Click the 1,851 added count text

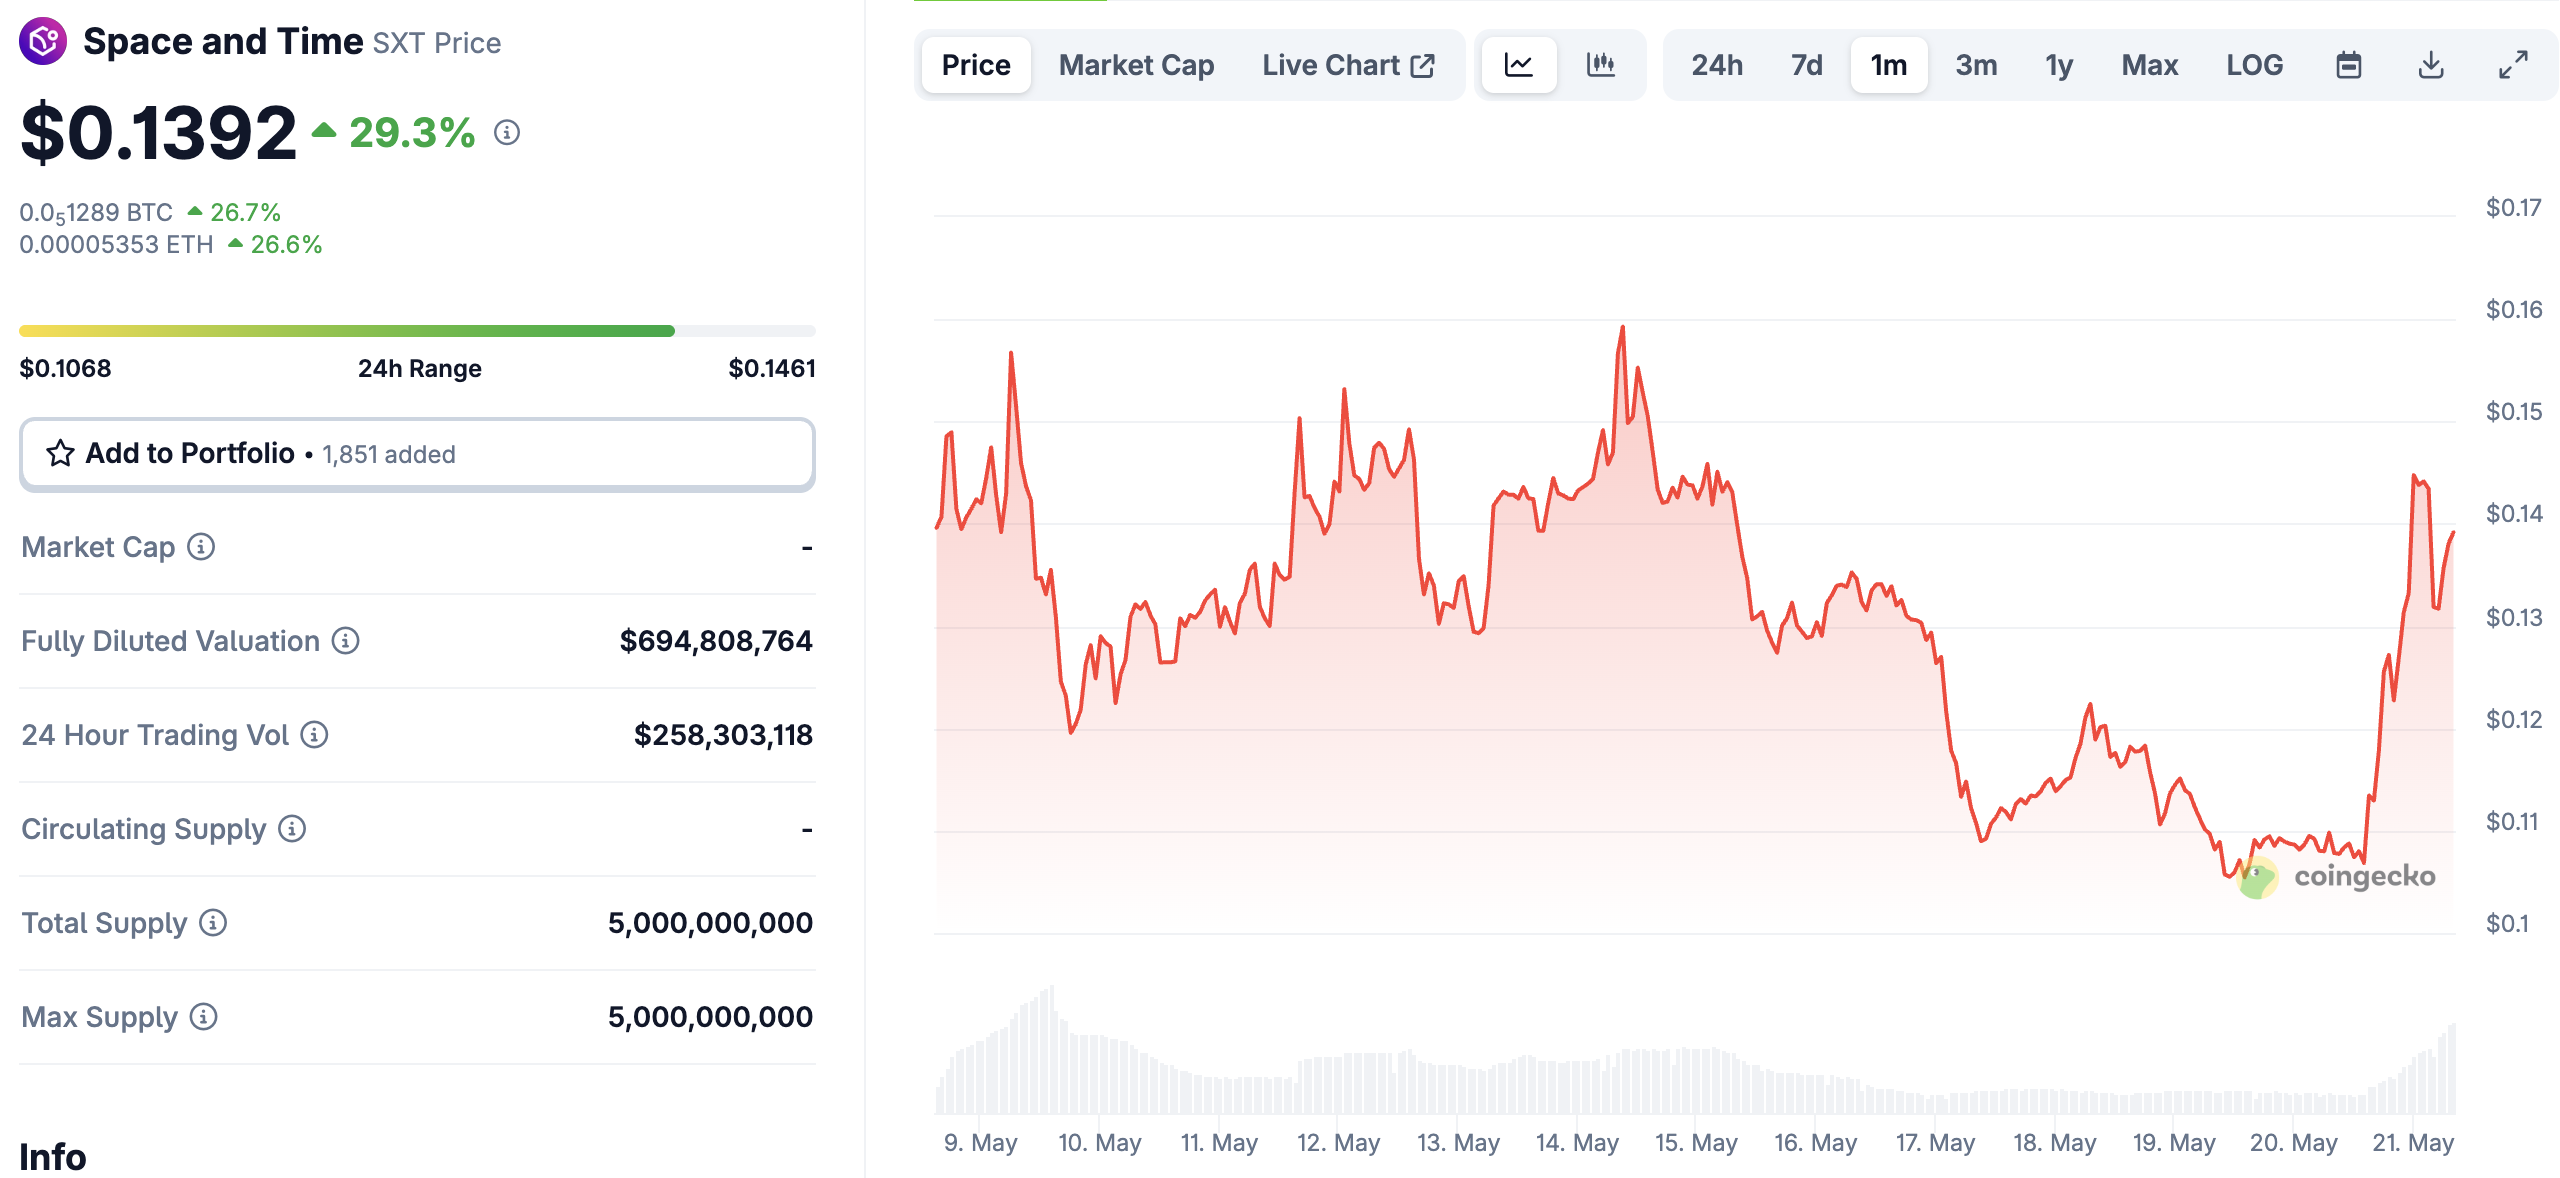[389, 455]
